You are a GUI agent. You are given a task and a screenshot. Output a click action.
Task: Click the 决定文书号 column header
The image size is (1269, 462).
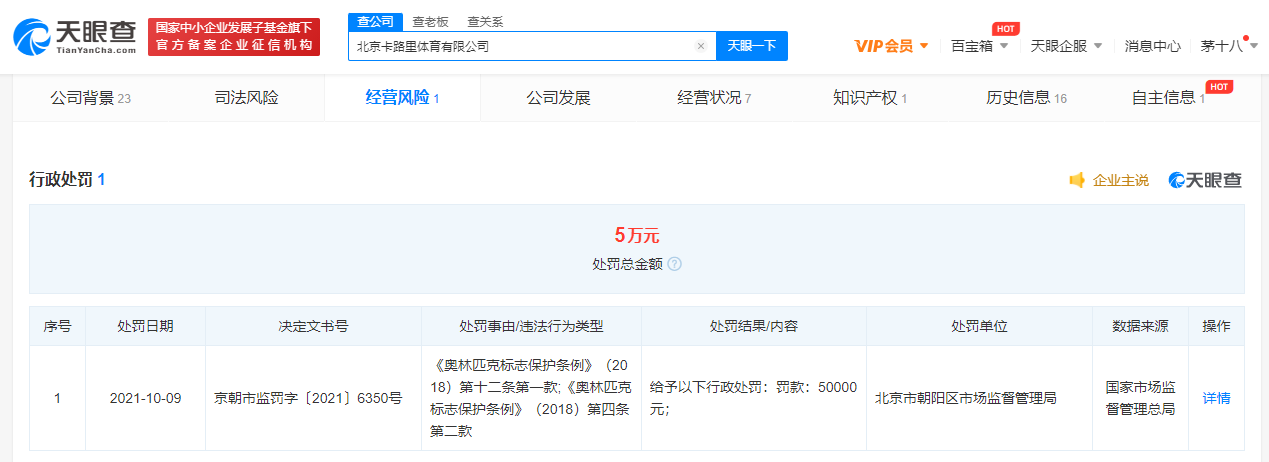313,327
